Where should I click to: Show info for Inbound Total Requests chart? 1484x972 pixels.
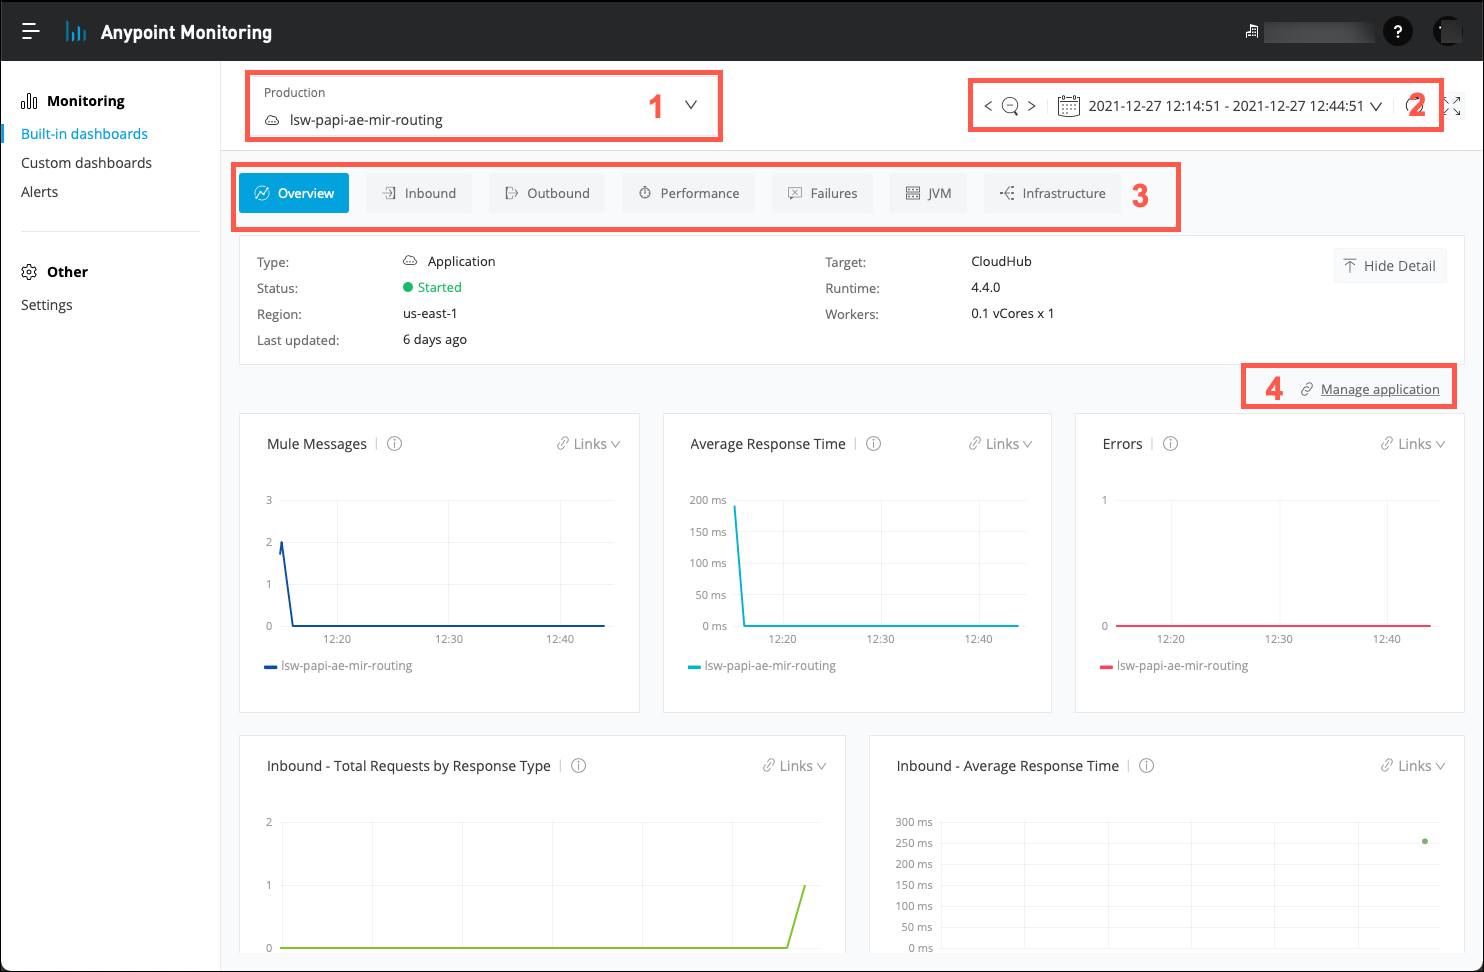pyautogui.click(x=578, y=766)
